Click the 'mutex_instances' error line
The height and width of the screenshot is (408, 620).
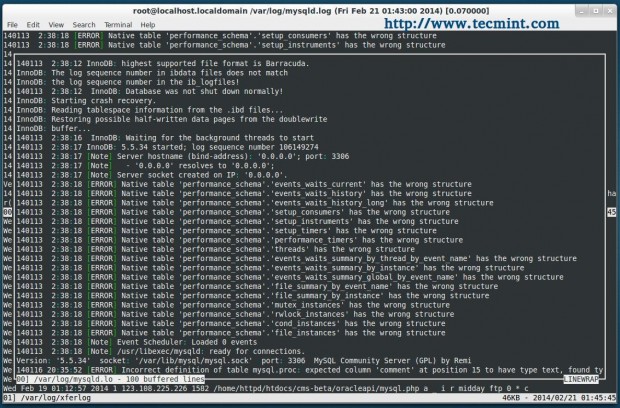tap(233, 305)
